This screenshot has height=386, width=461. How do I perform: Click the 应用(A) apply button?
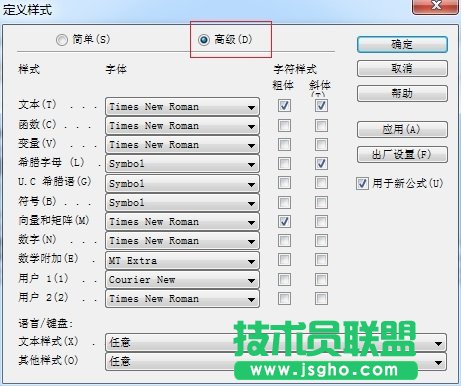pos(402,129)
